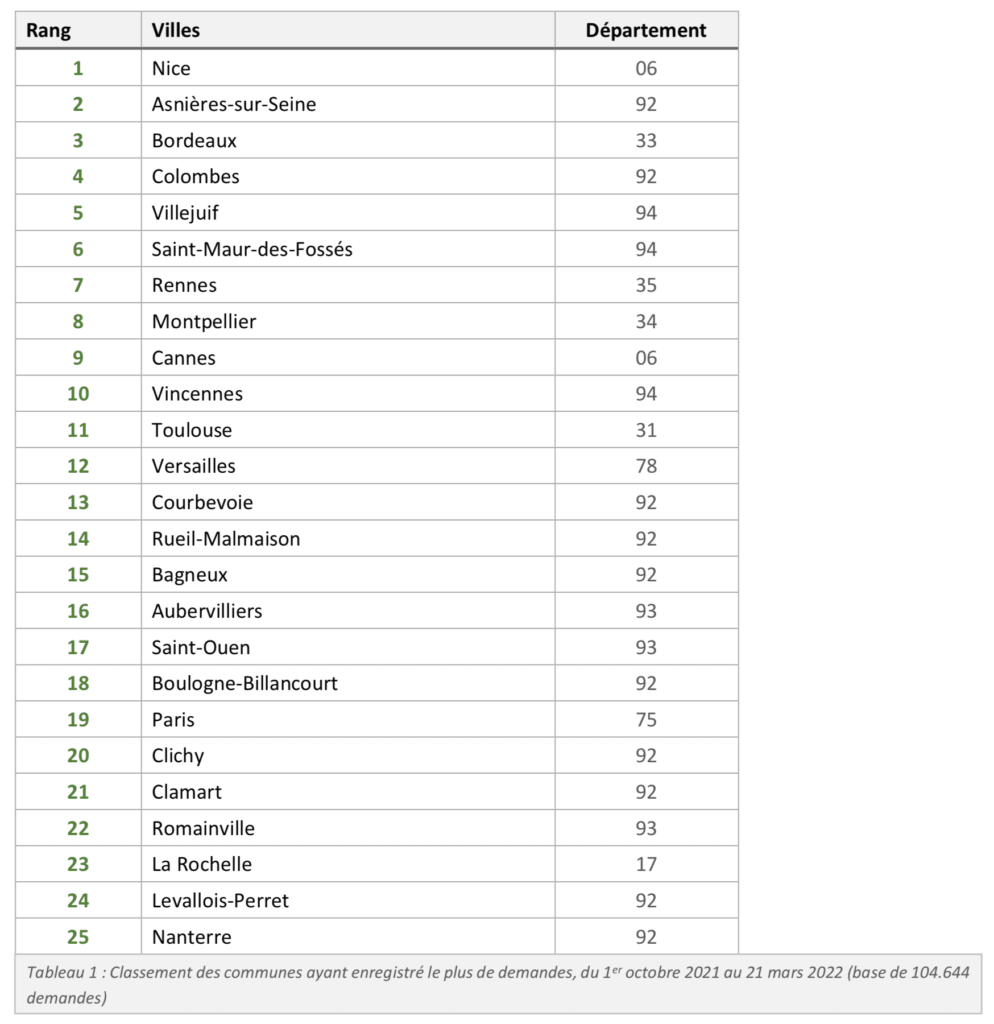Screen dimensions: 994x1024
Task: Select department 78 next to Versailles
Action: [x=646, y=466]
